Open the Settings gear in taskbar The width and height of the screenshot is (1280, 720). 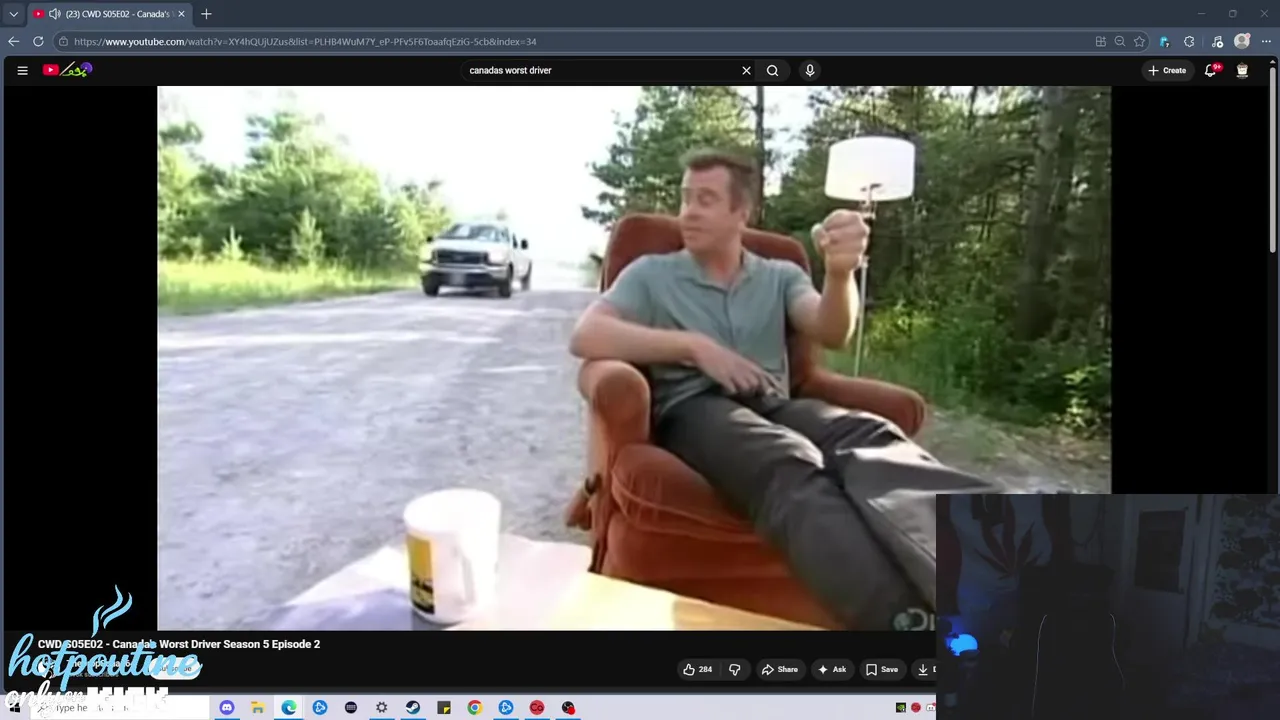[382, 708]
